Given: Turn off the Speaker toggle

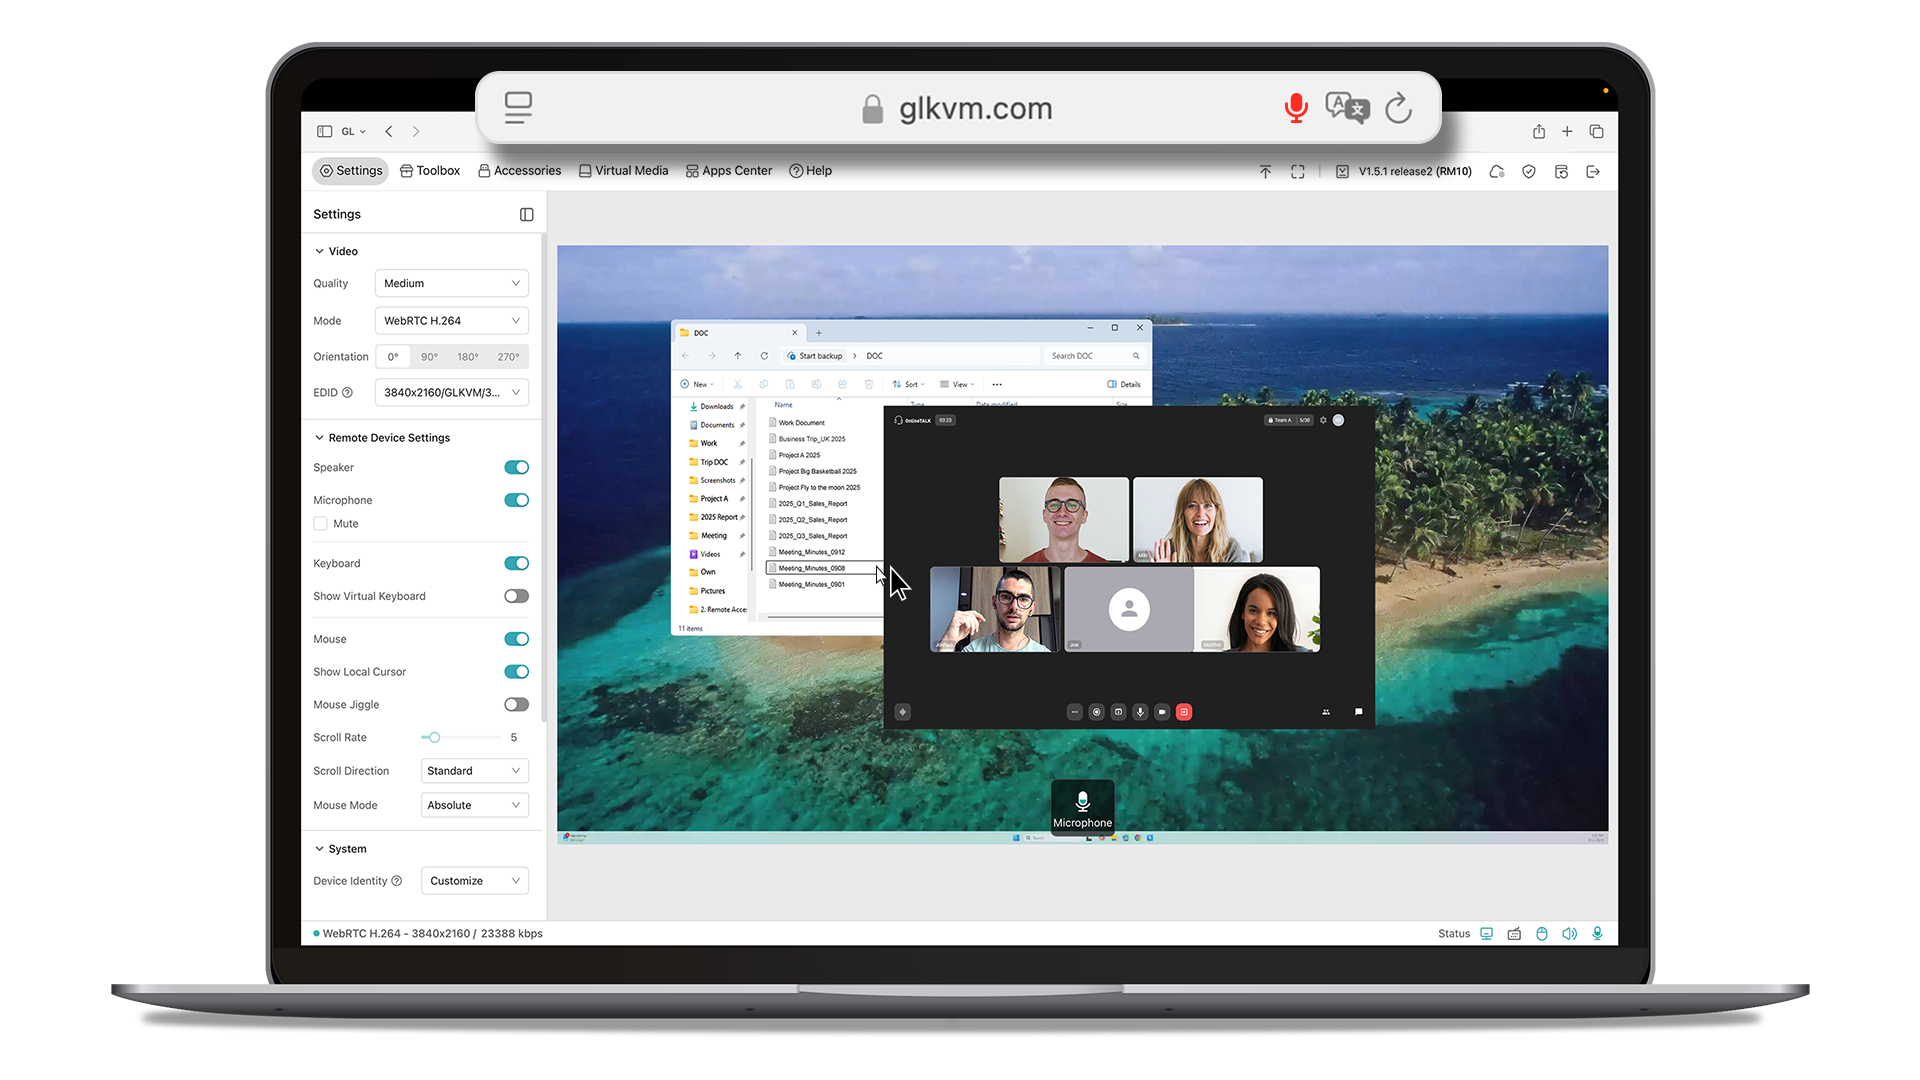Looking at the screenshot, I should [x=516, y=467].
